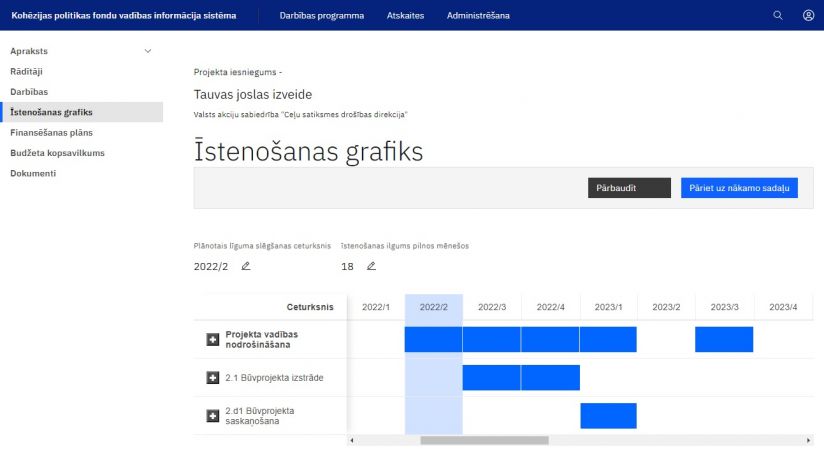Expand the 2.d1 Būvprojekta saskaņošana row
Image resolution: width=824 pixels, height=456 pixels.
pos(212,415)
